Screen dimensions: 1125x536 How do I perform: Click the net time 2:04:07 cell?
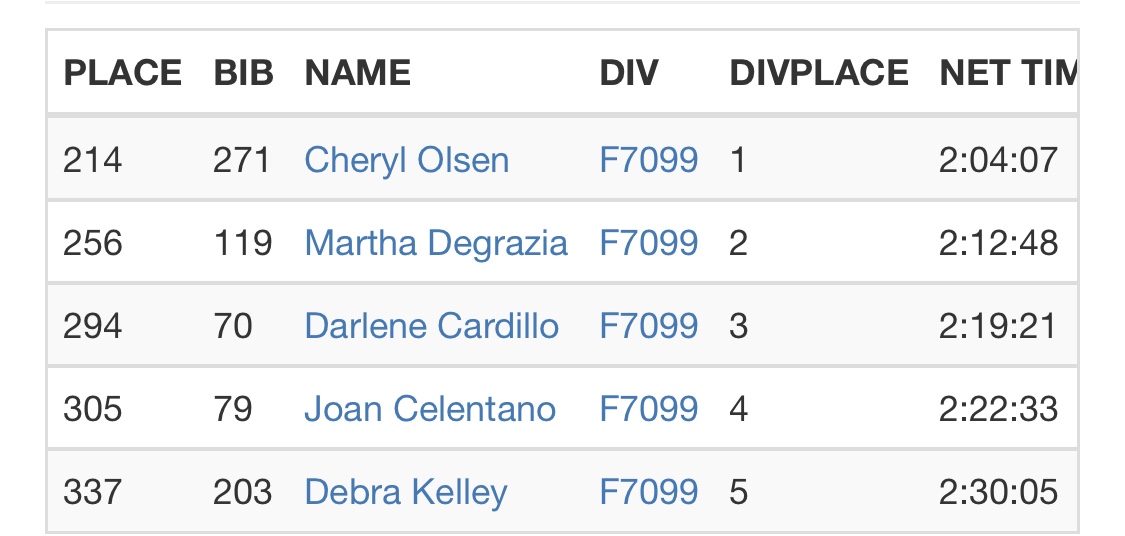(998, 160)
